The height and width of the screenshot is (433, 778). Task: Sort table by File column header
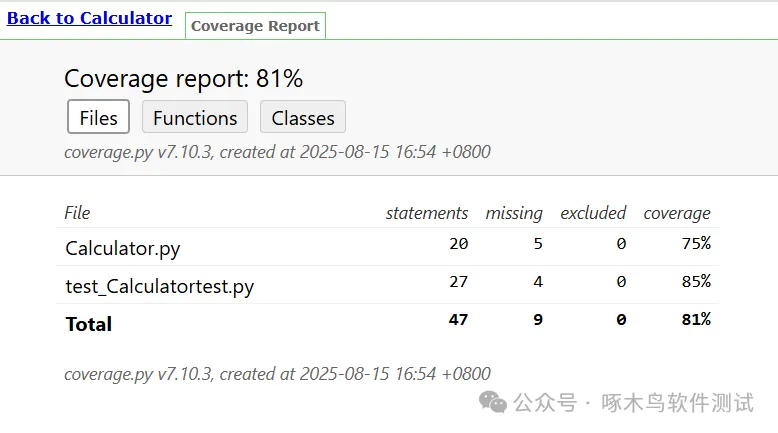[77, 212]
